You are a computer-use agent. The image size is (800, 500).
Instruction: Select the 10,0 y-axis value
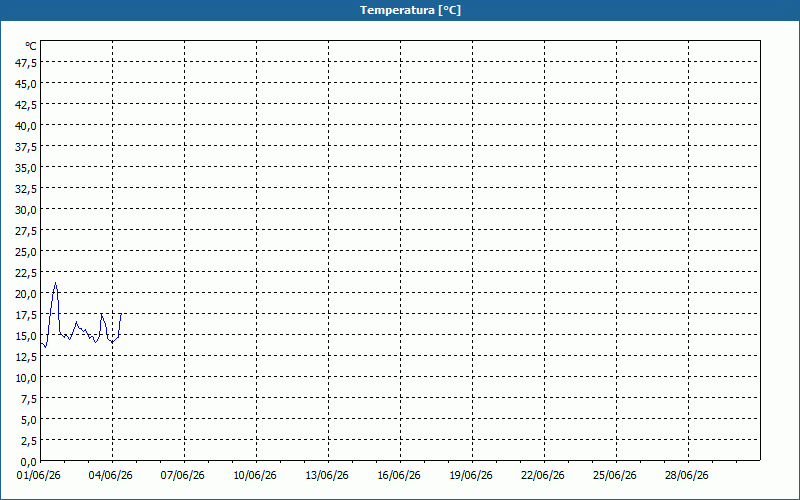coord(27,378)
